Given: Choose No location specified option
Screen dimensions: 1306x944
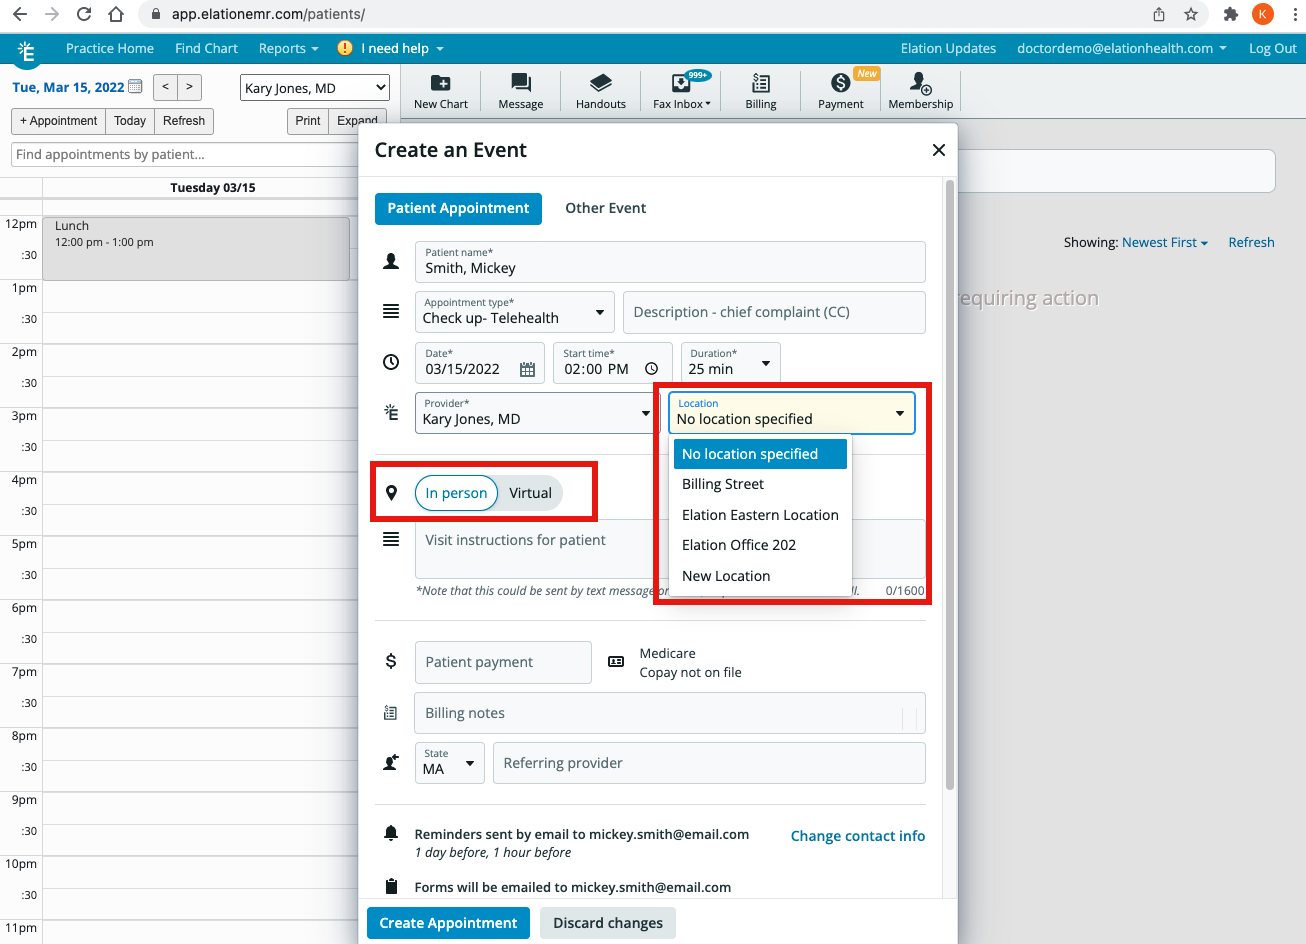Looking at the screenshot, I should [x=760, y=454].
